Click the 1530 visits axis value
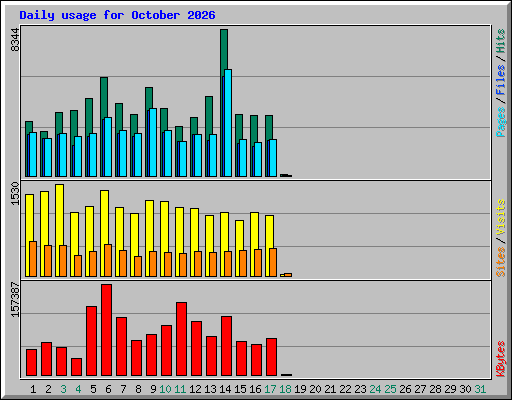 [15, 193]
